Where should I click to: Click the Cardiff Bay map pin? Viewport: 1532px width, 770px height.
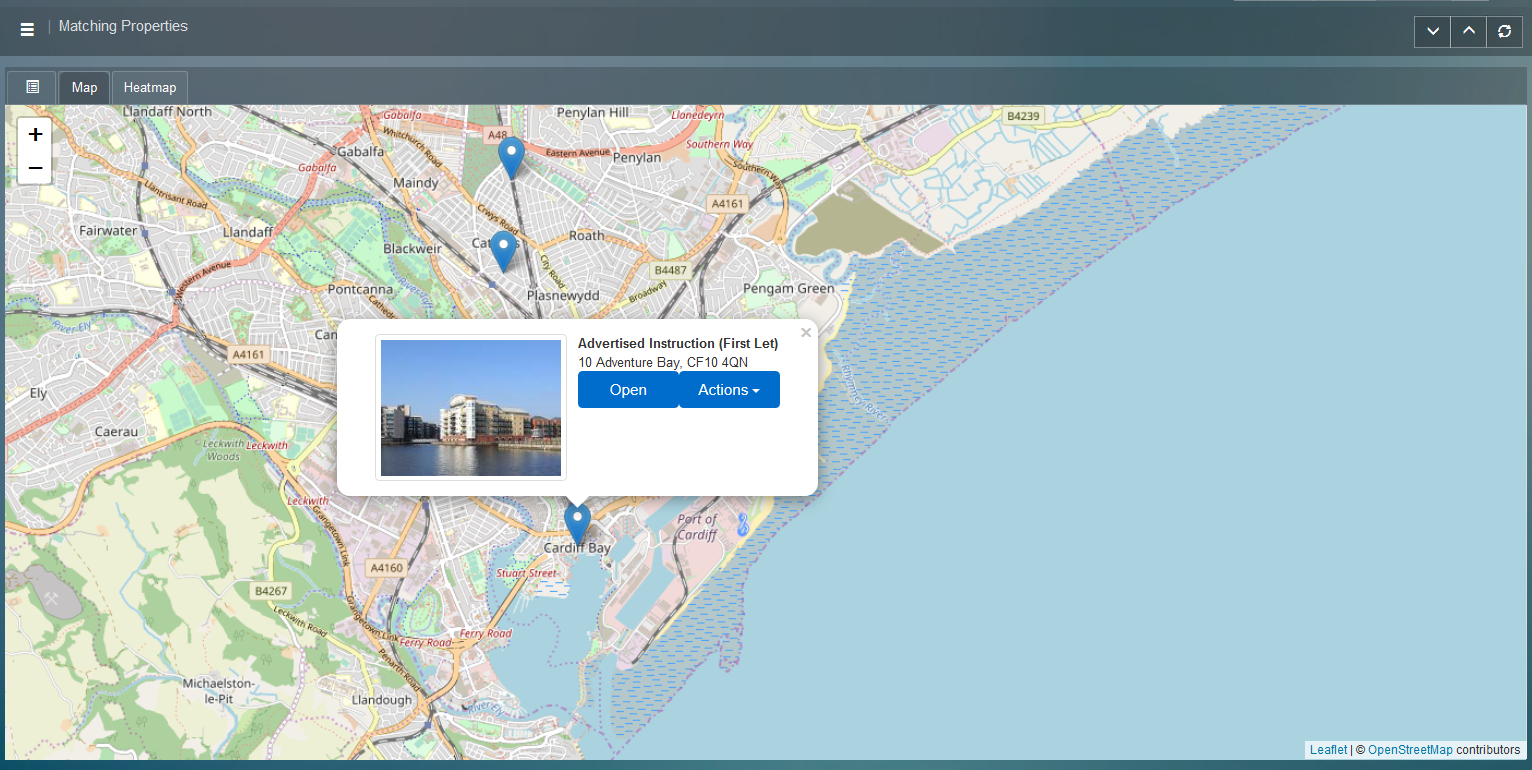[x=577, y=522]
